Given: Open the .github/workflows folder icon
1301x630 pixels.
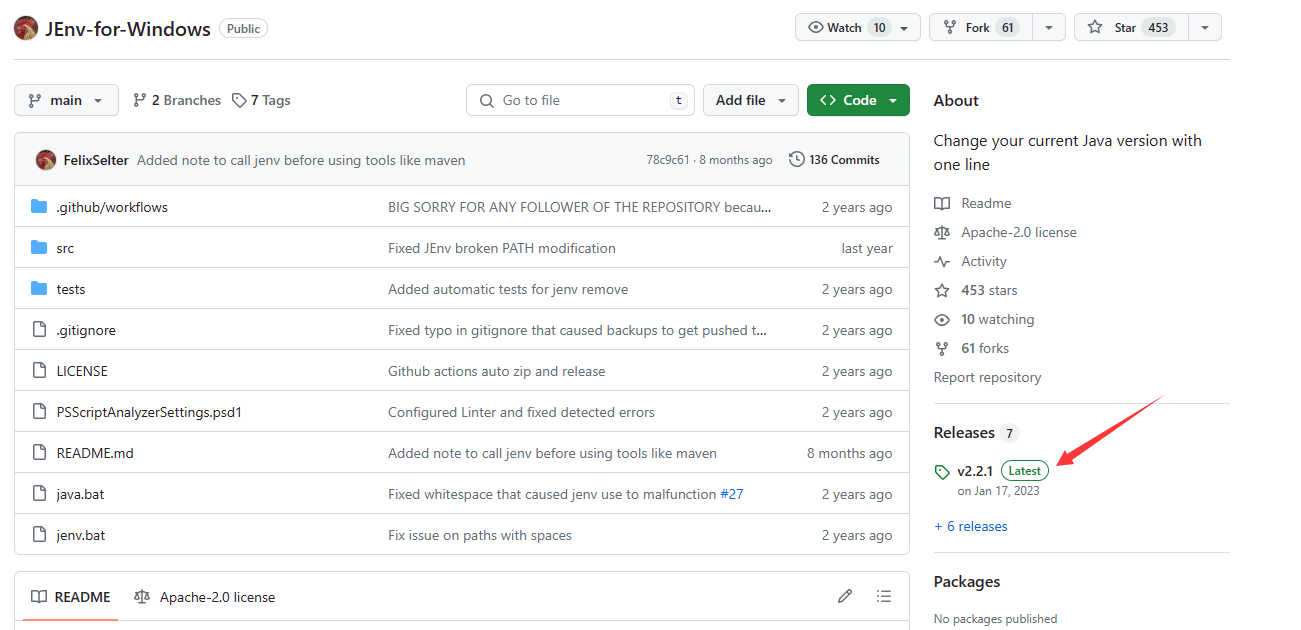Looking at the screenshot, I should (x=39, y=207).
